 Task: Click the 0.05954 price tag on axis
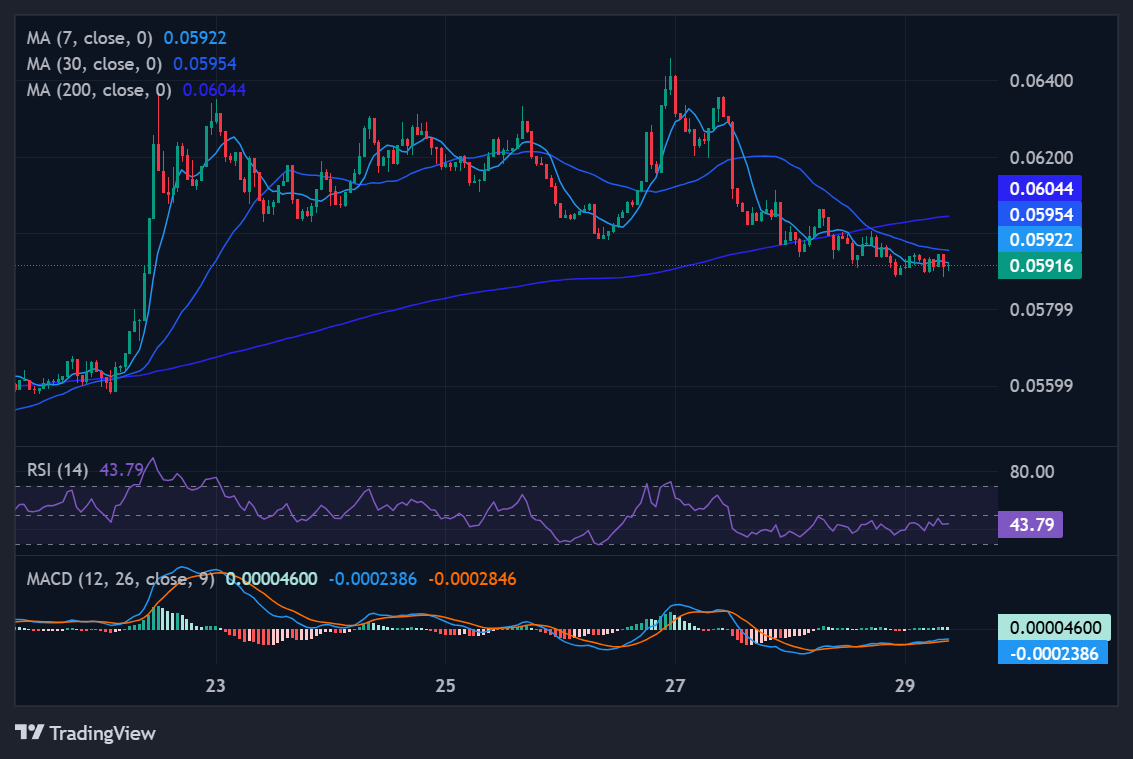tap(1041, 214)
